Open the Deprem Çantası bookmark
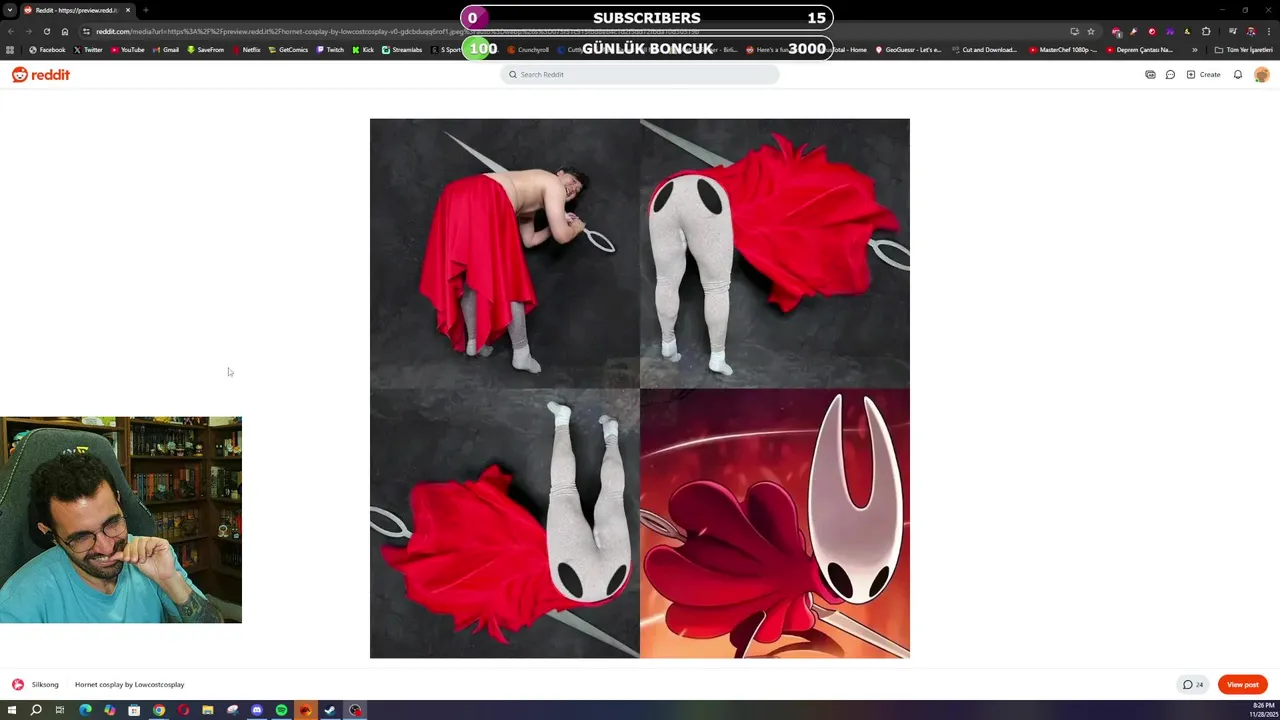Image resolution: width=1280 pixels, height=720 pixels. 1139,50
